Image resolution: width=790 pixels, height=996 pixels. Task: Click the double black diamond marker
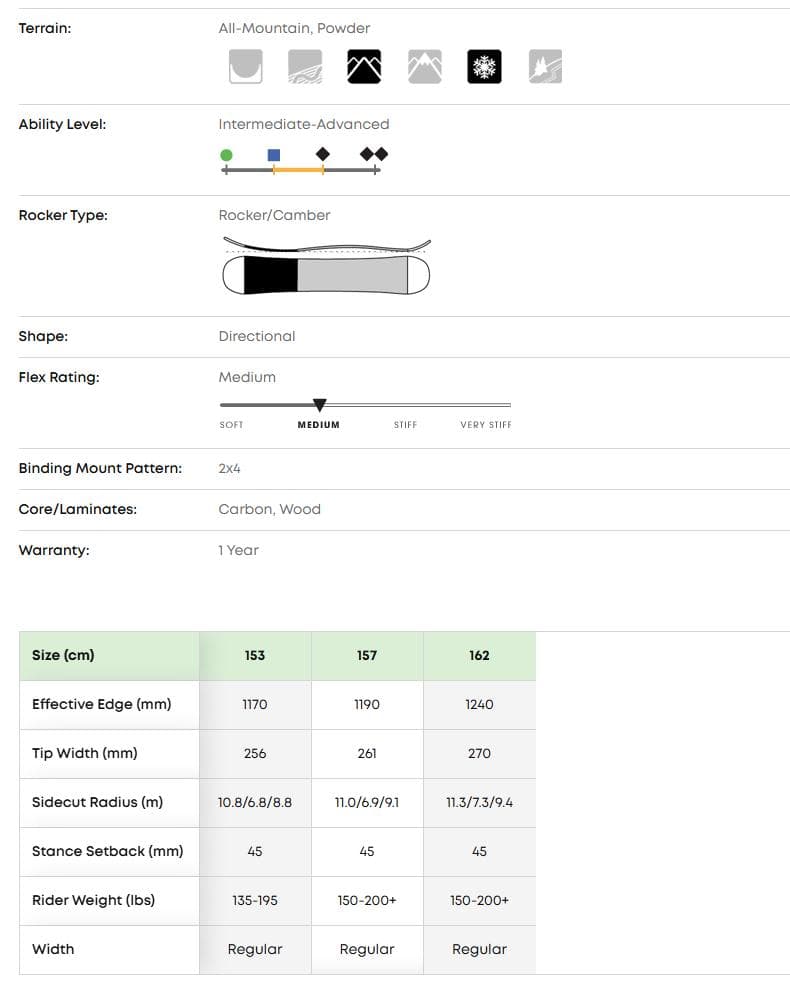[374, 154]
